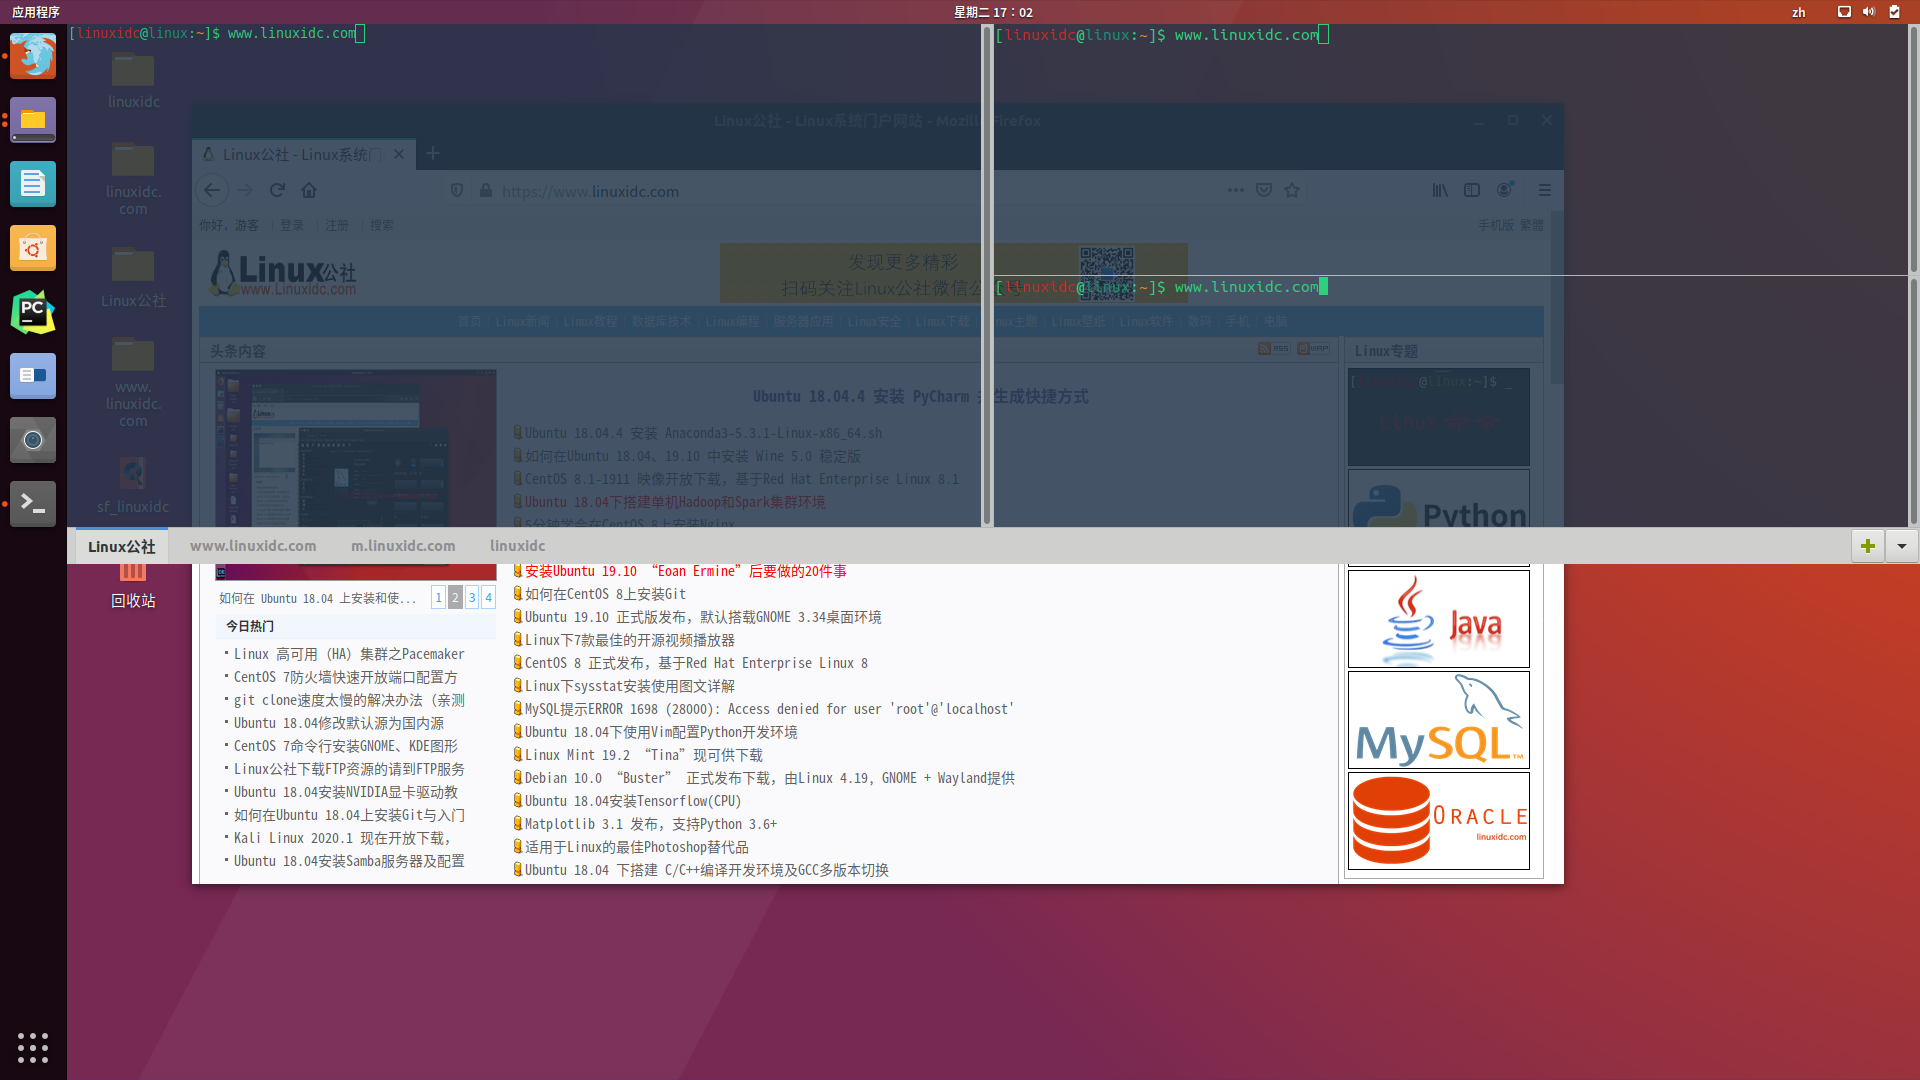The height and width of the screenshot is (1080, 1920).
Task: Open Debian 10.0 Buster article
Action: (x=769, y=778)
